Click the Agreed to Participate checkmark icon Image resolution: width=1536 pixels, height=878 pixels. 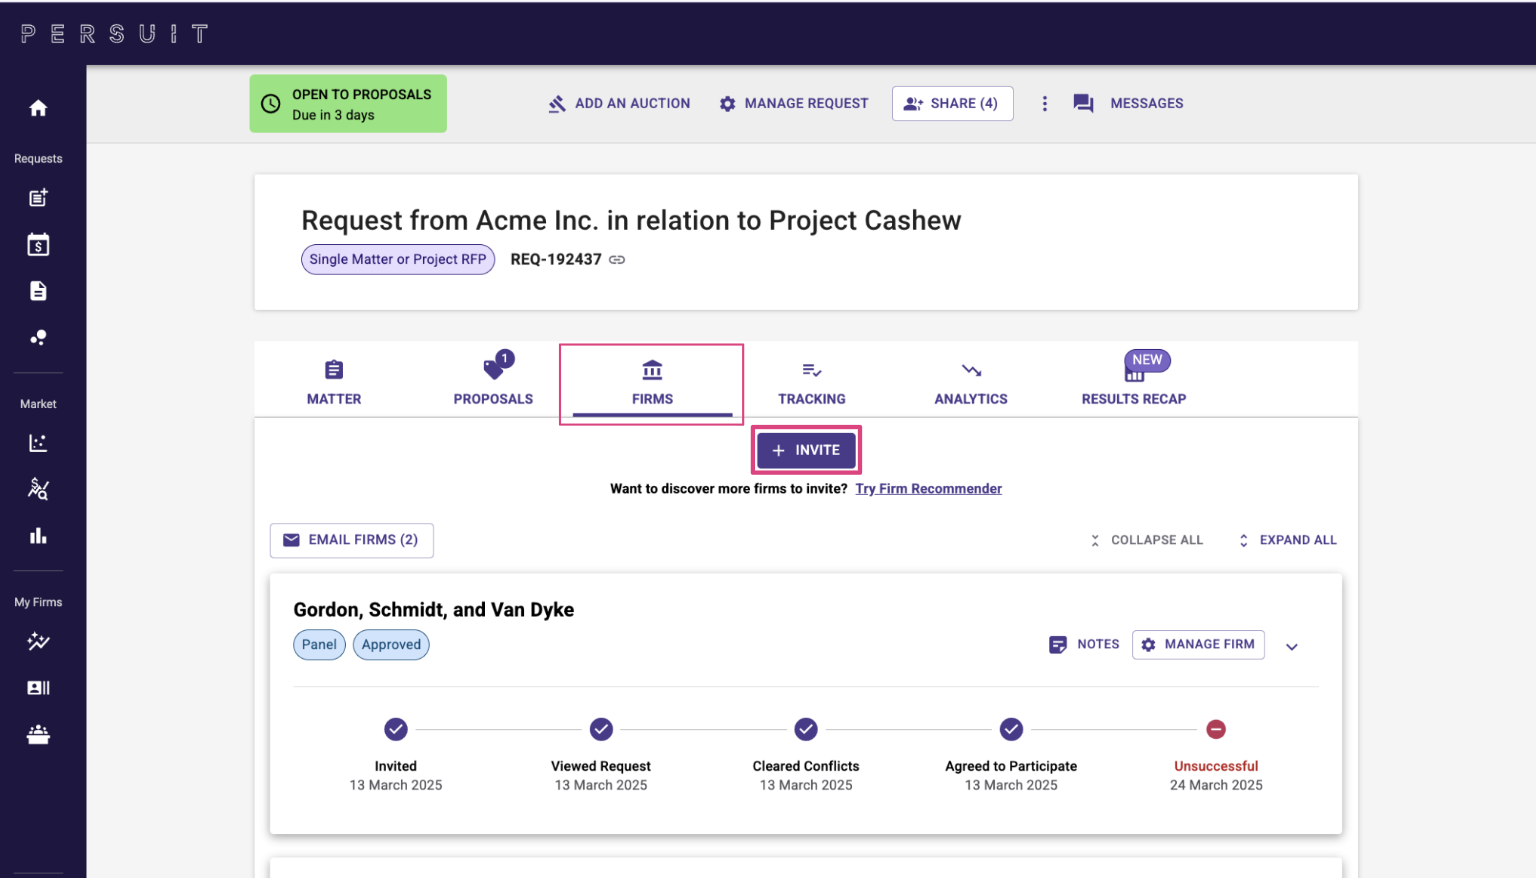(1011, 729)
